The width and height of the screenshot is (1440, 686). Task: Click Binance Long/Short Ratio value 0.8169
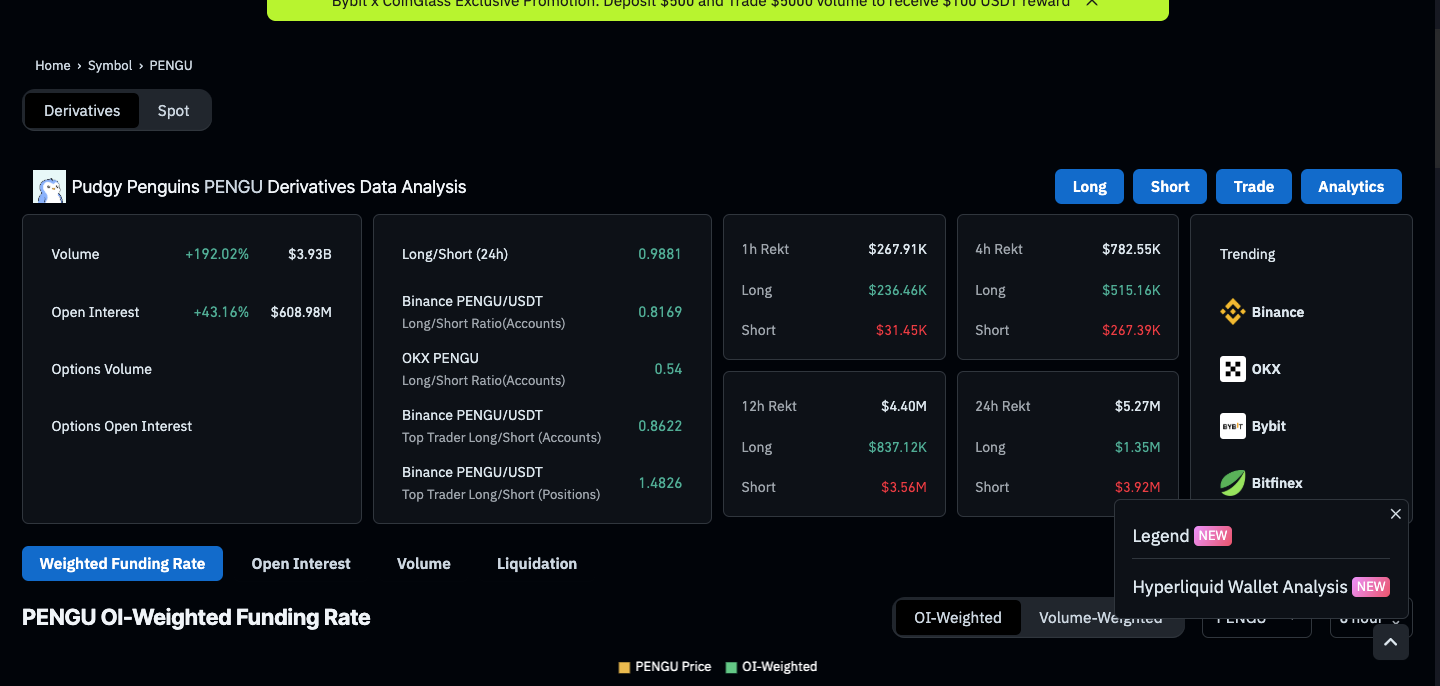click(x=660, y=312)
